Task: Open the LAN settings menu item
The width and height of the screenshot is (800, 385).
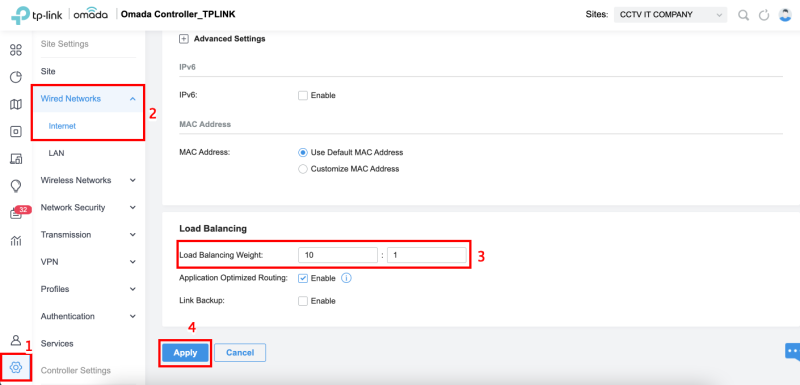Action: click(x=56, y=153)
